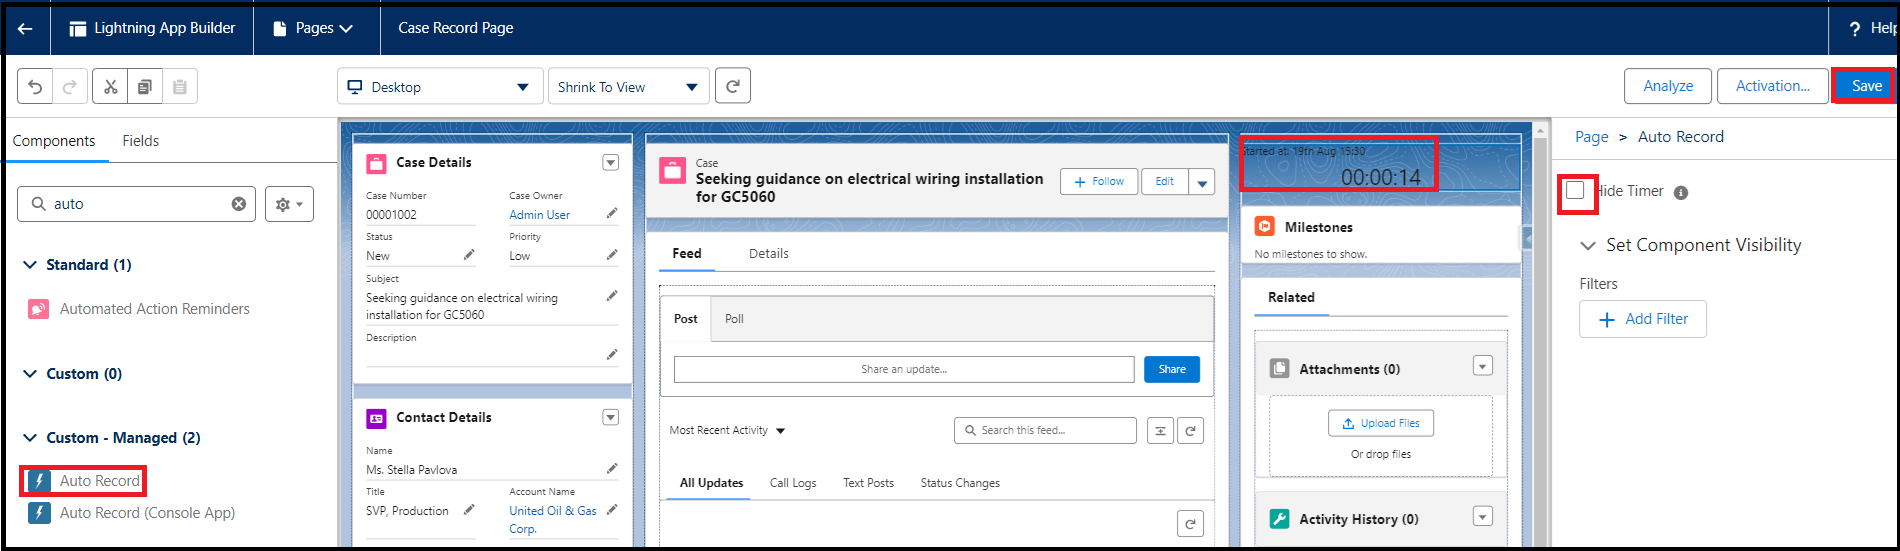Click the Case Details briefcase icon
This screenshot has width=1900, height=551.
pyautogui.click(x=377, y=163)
